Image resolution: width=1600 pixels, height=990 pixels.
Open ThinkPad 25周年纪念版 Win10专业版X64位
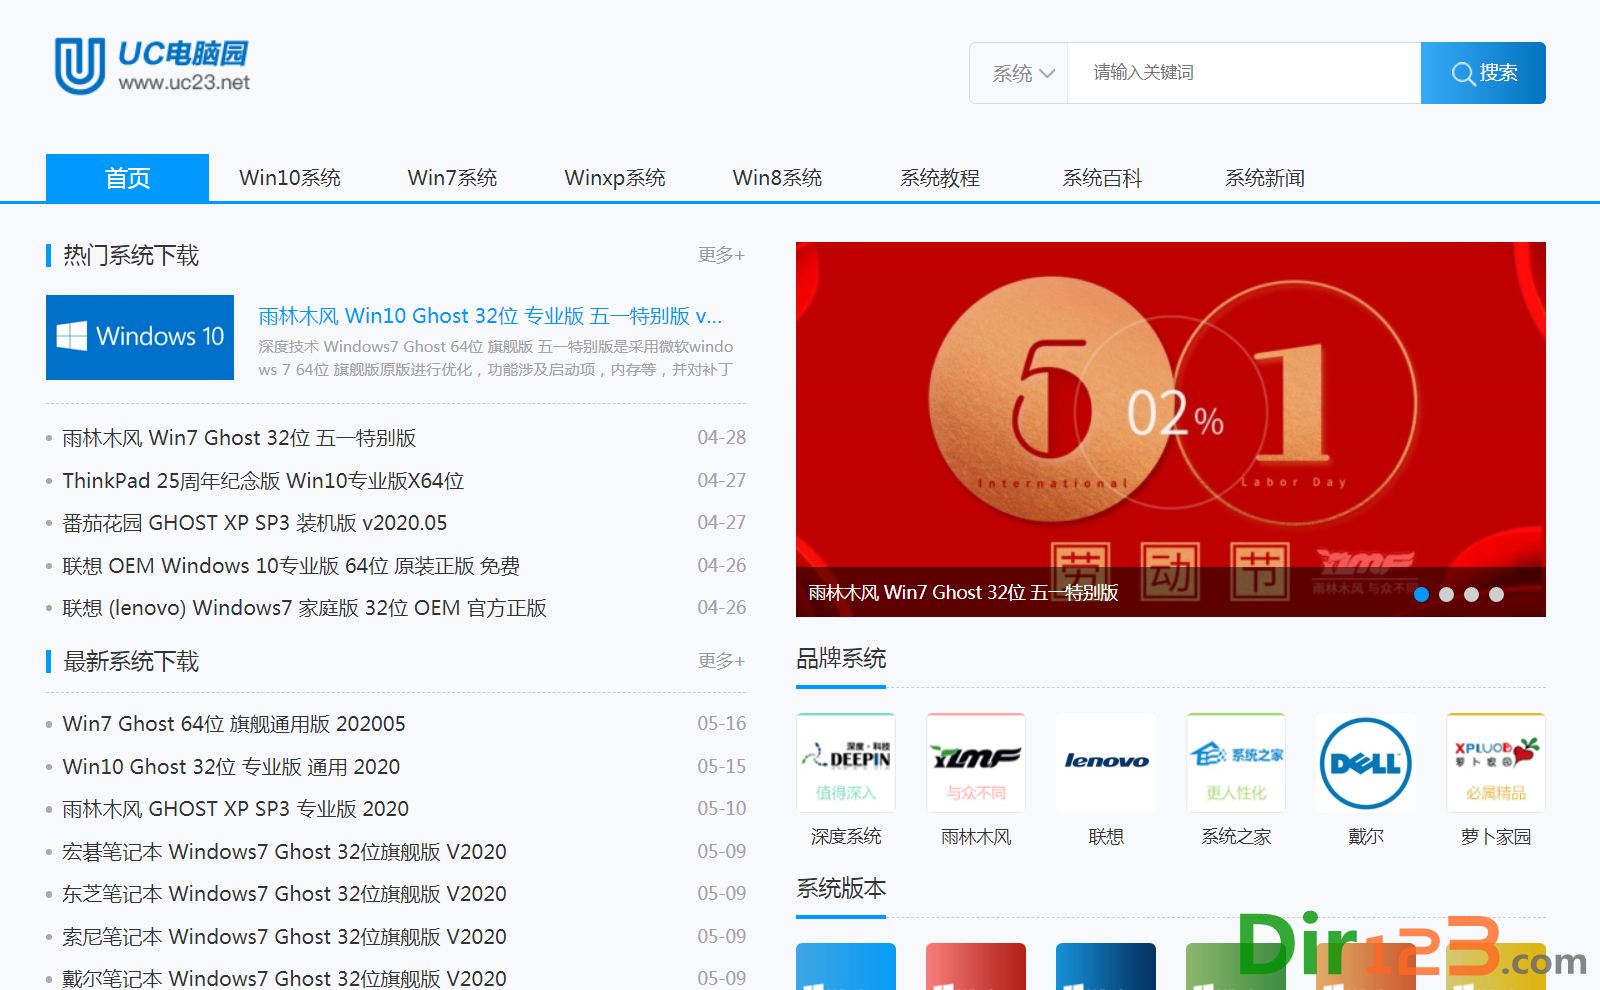(x=263, y=481)
